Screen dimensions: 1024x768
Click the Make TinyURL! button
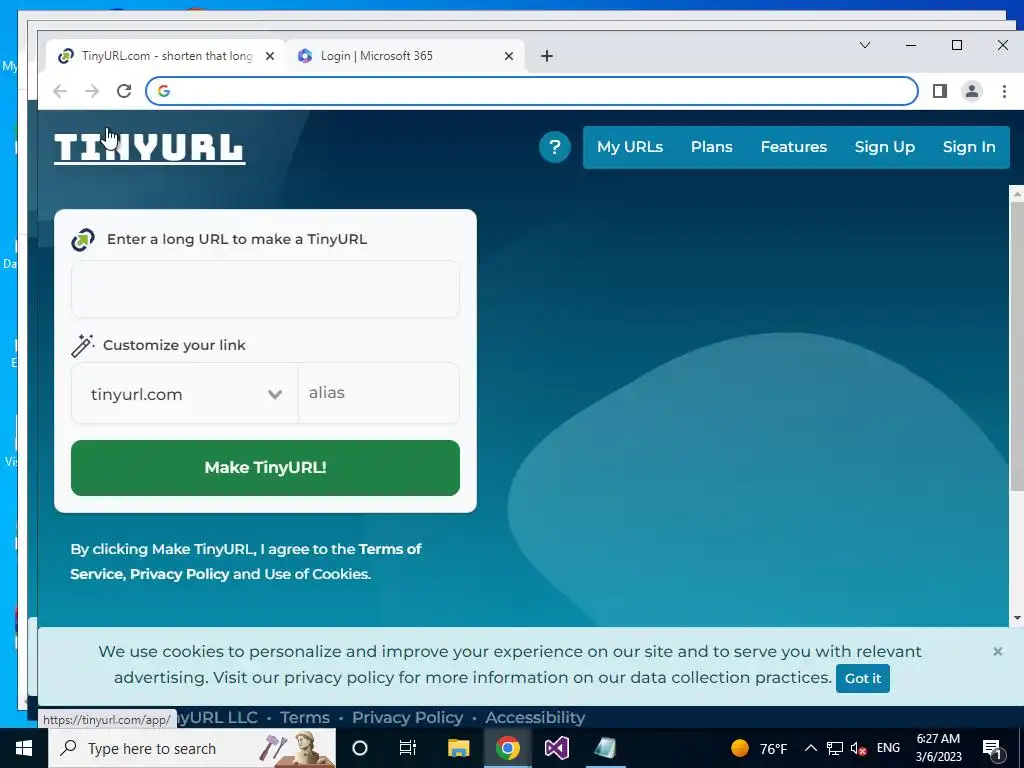click(265, 468)
